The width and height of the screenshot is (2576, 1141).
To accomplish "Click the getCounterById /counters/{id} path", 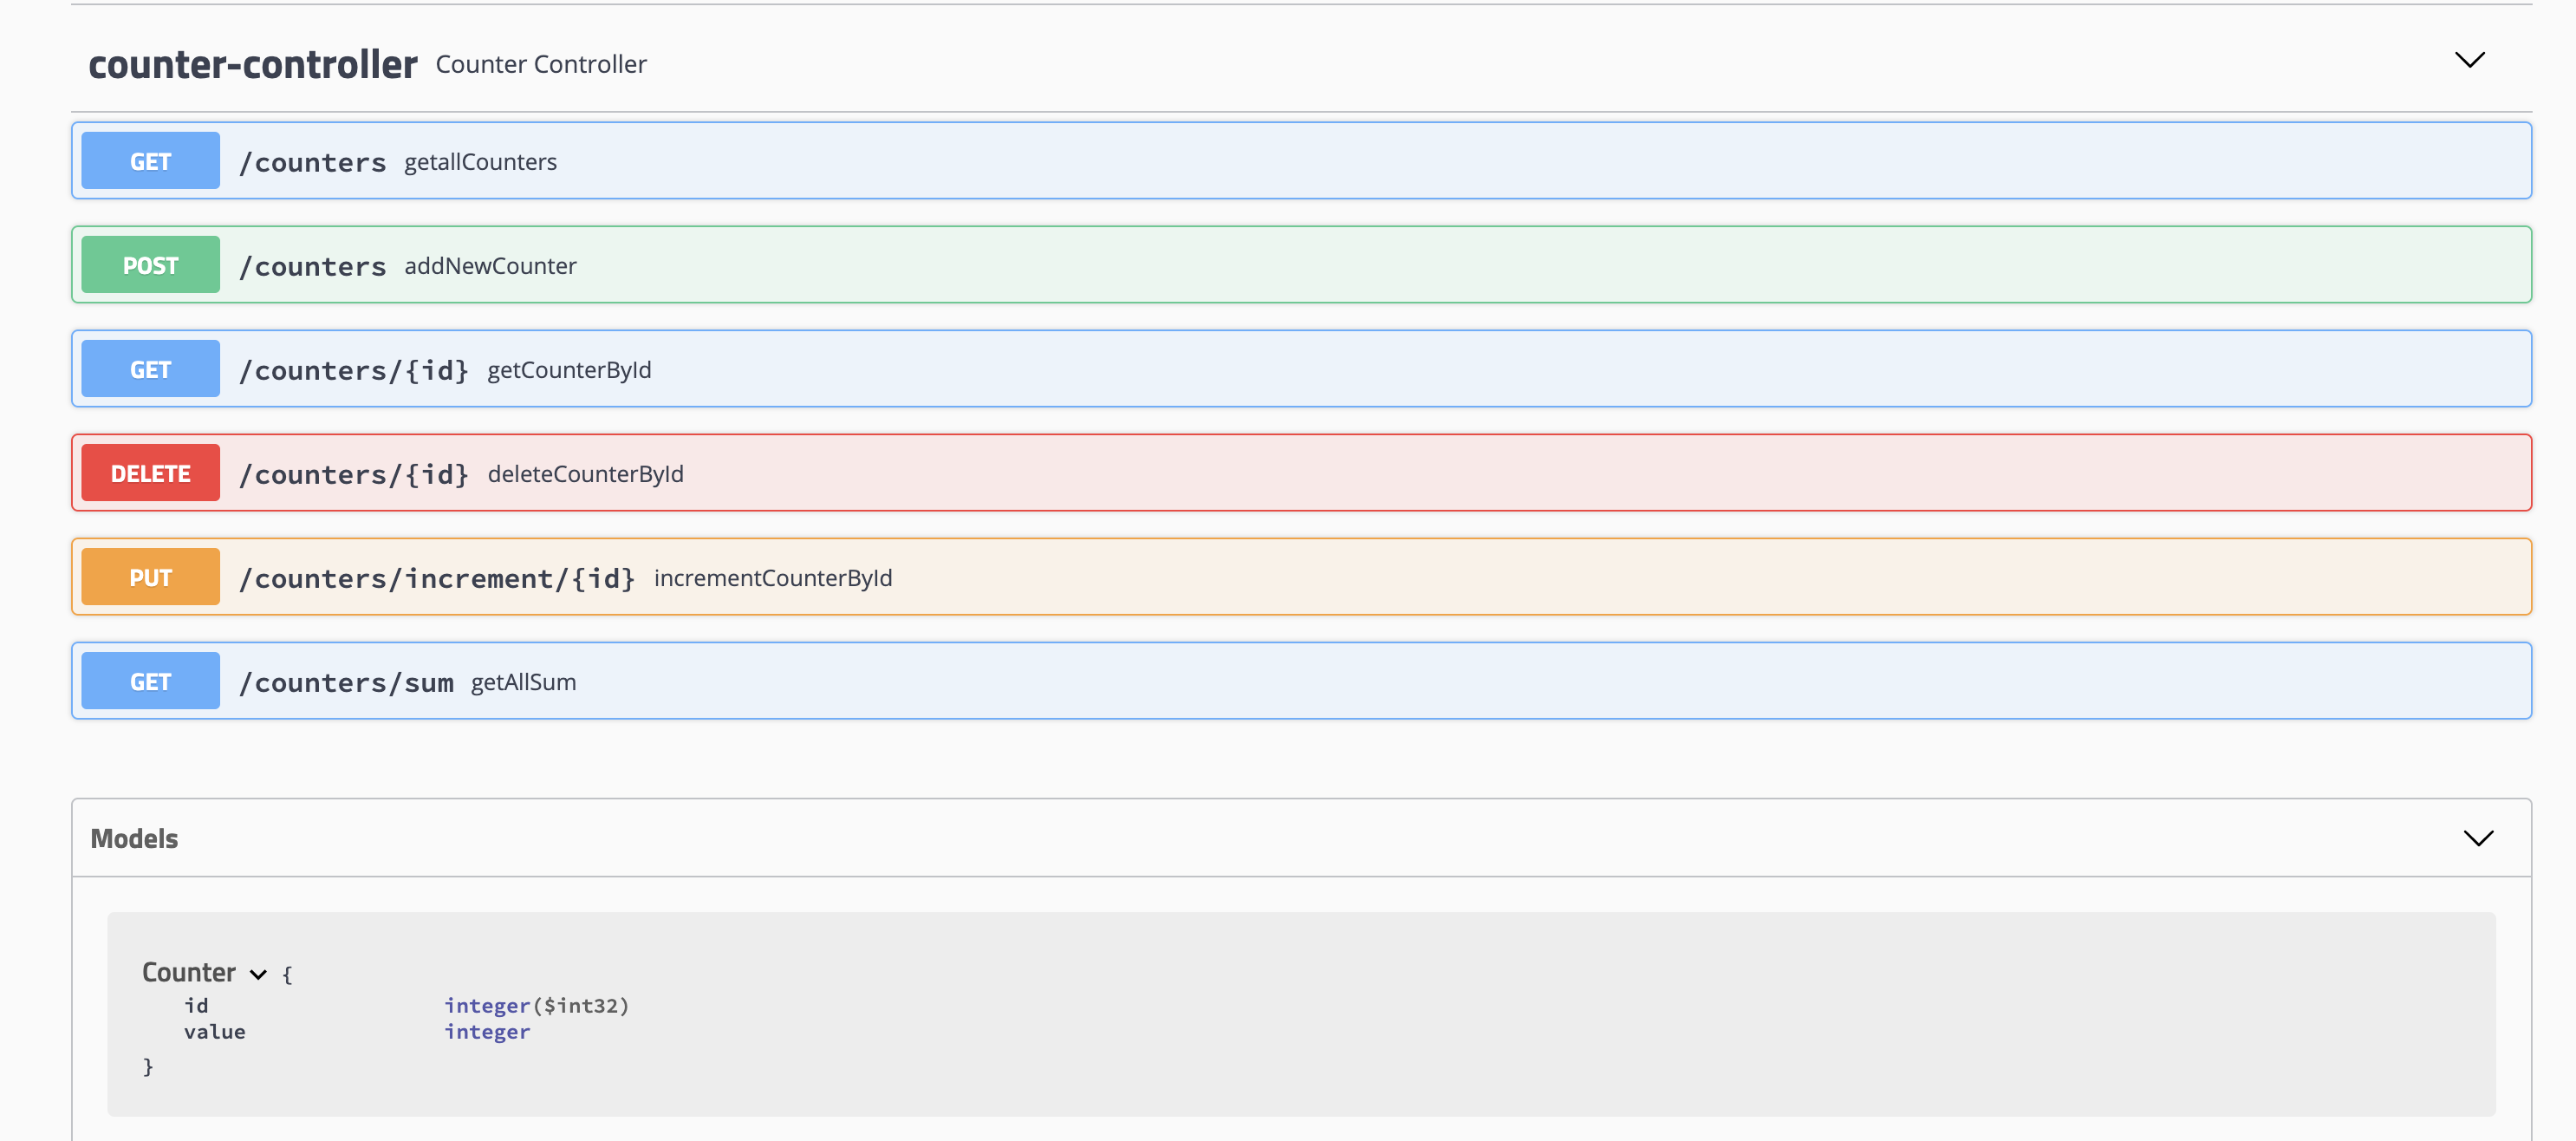I will pos(354,370).
